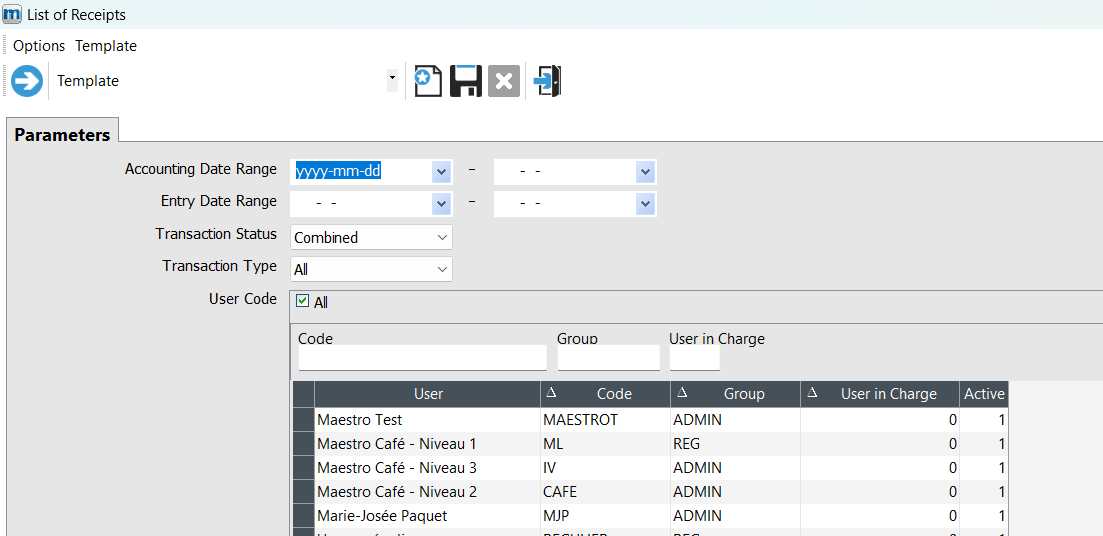Open the Template dropdown in toolbar

point(392,78)
